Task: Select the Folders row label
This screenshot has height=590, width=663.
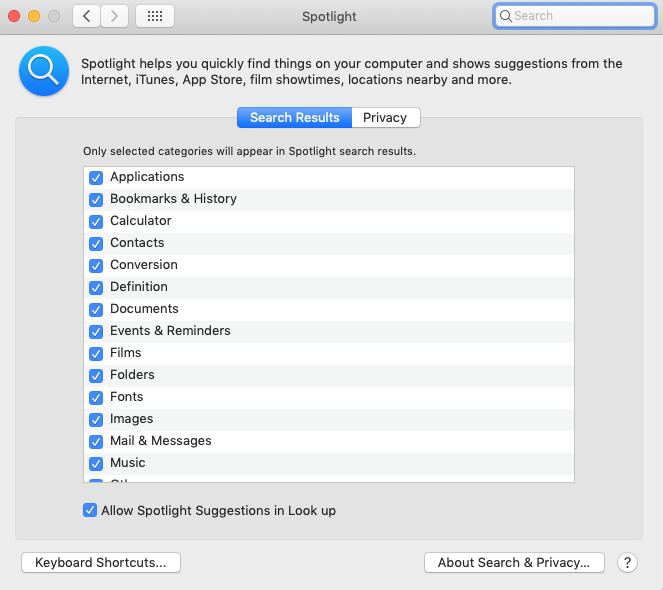Action: tap(132, 375)
